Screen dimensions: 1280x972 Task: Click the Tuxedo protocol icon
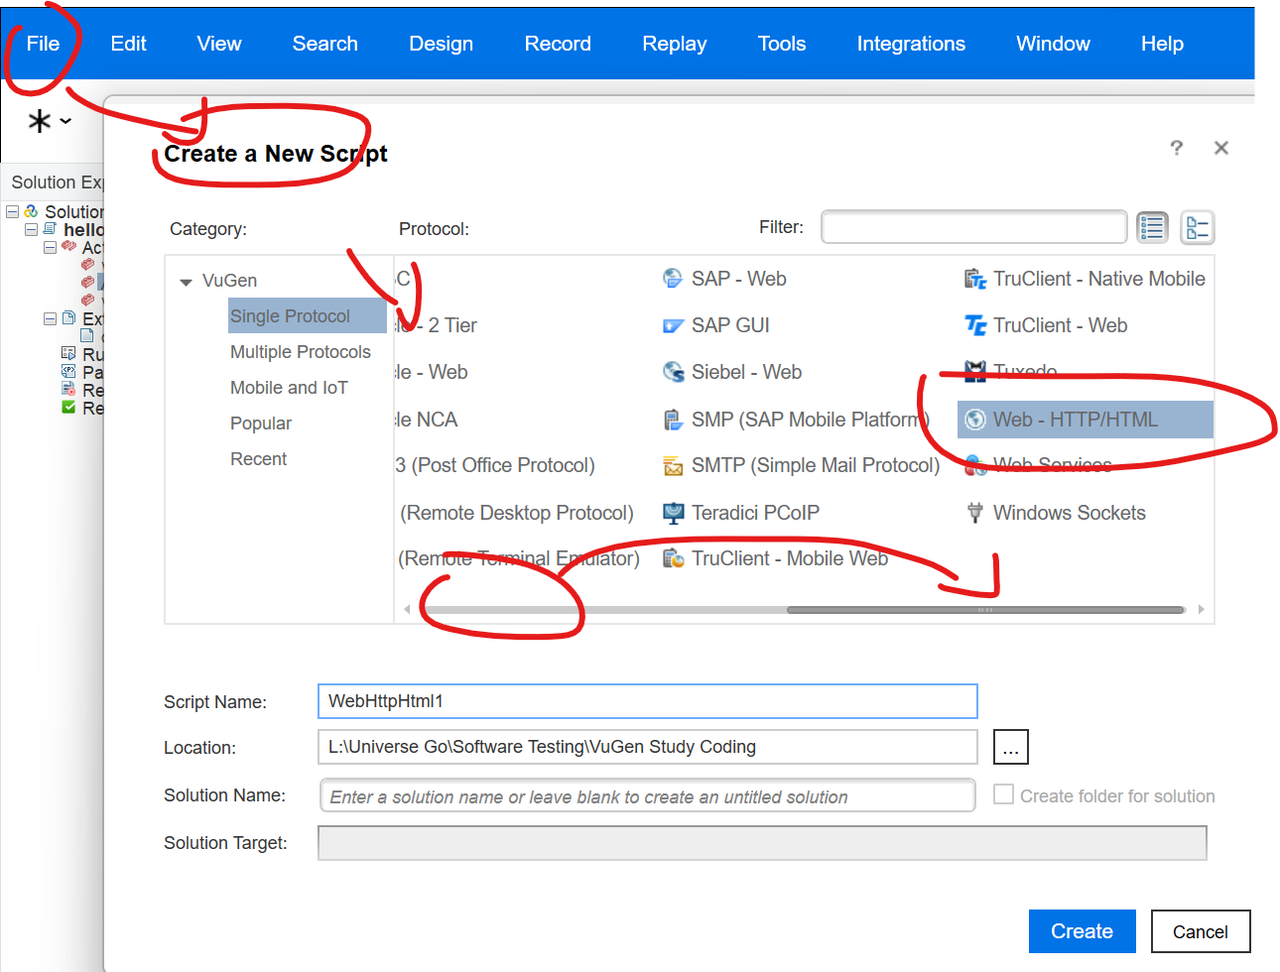click(975, 372)
